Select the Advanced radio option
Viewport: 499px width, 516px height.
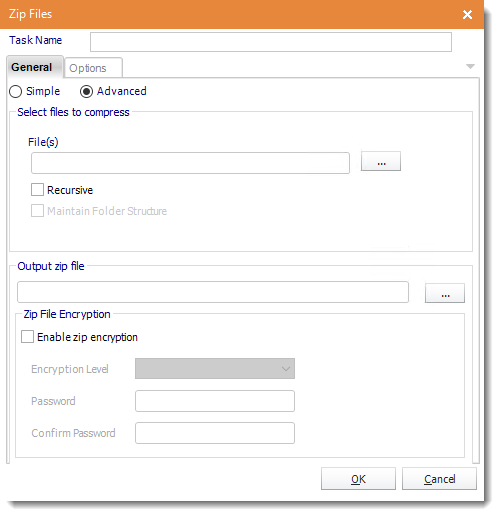[x=86, y=91]
